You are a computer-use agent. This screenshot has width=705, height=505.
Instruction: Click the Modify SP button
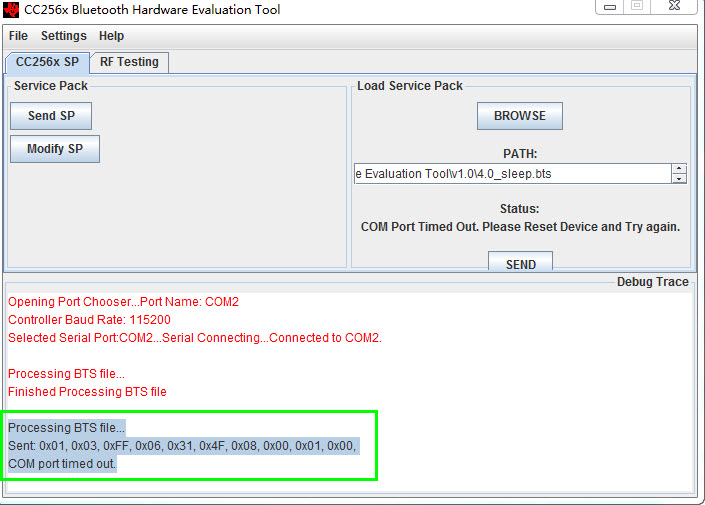coord(55,149)
